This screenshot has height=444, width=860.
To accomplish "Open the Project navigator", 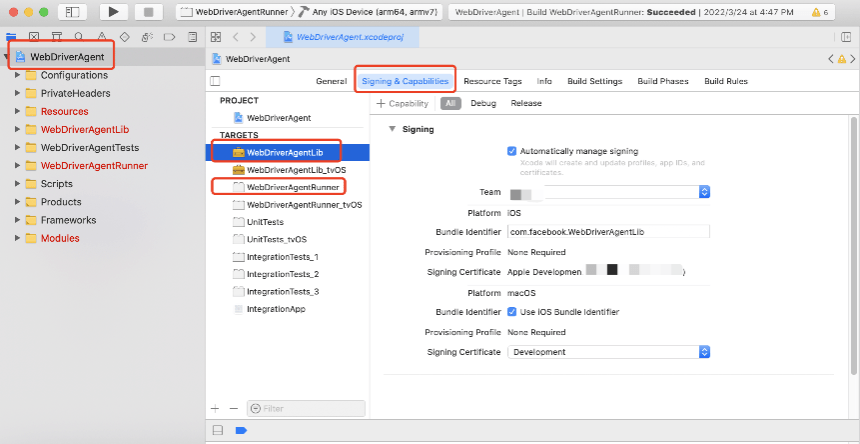I will coord(11,37).
